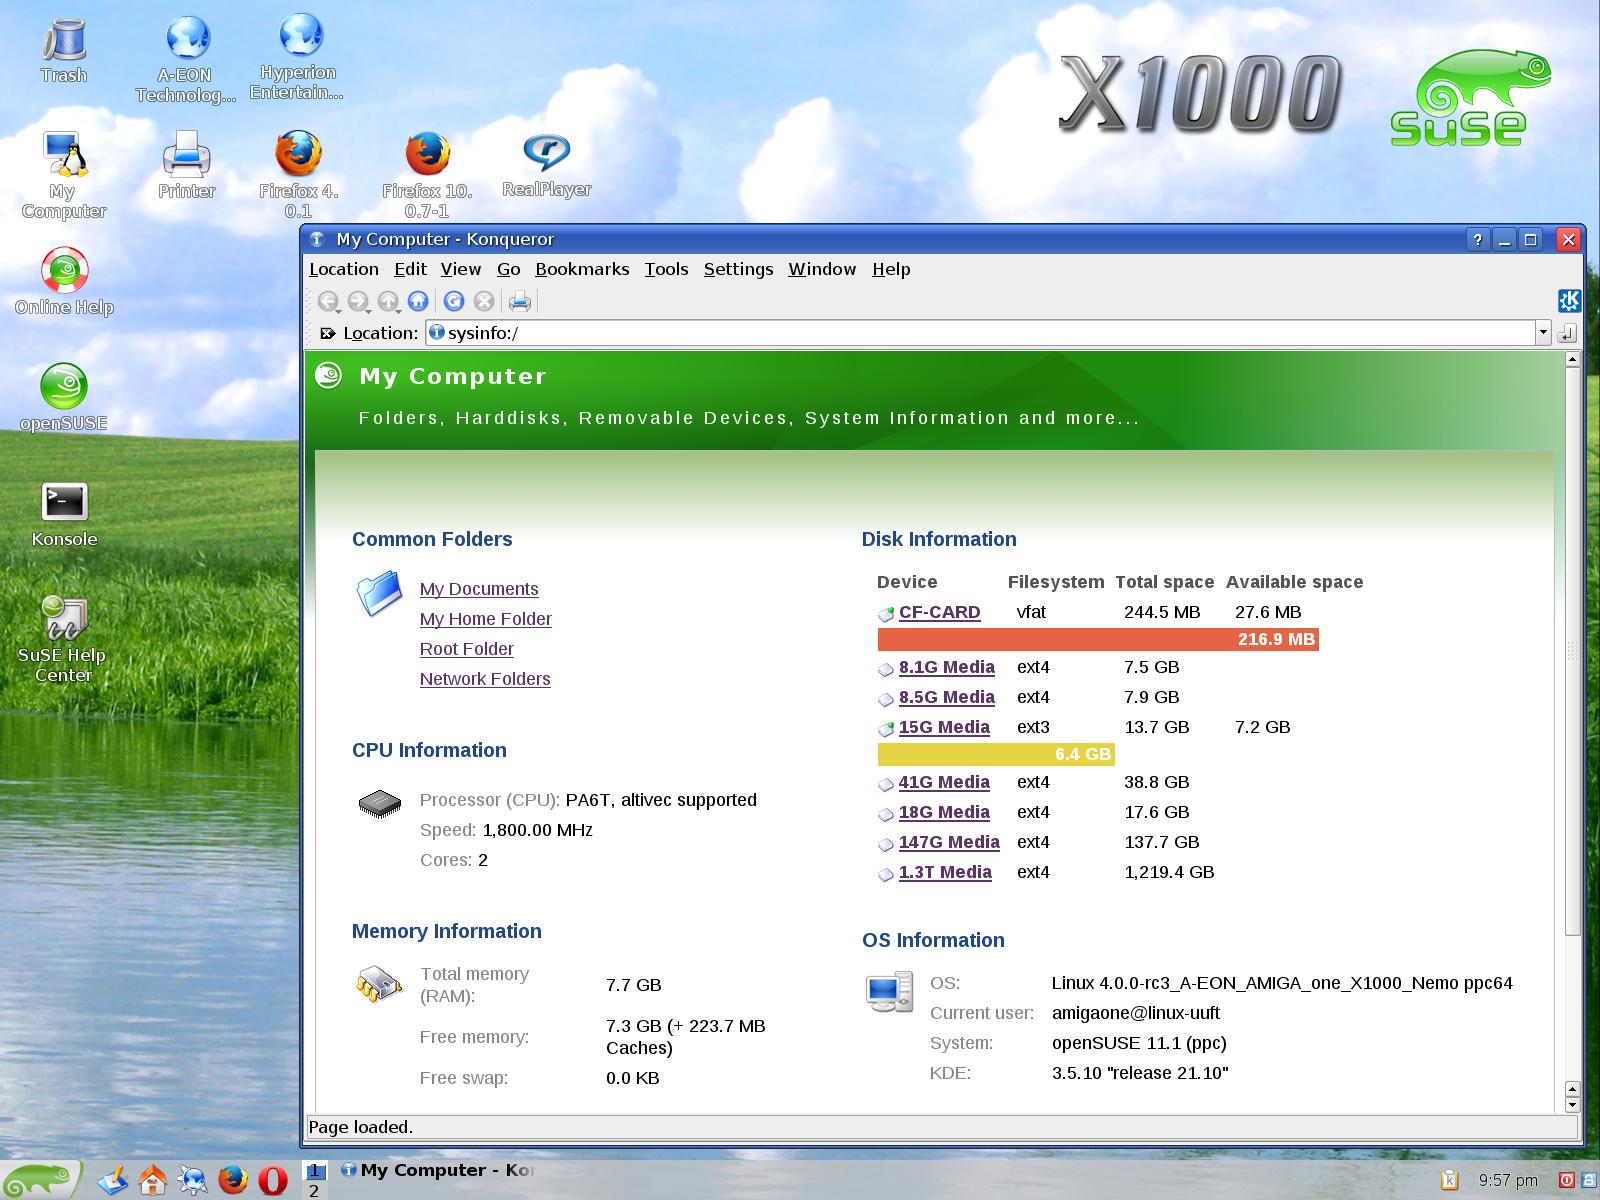Switch to virtual desktop 2 in pager
Viewport: 1600px width, 1200px height.
[x=314, y=1190]
